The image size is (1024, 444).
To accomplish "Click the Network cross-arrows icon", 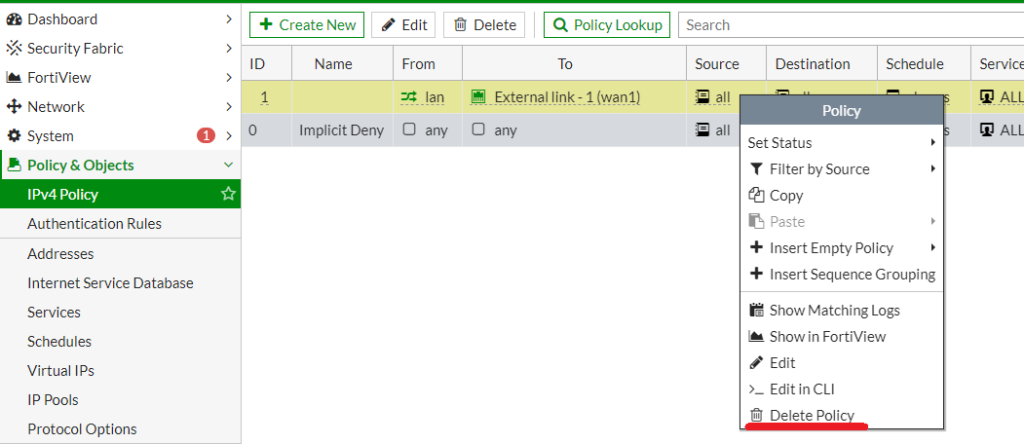I will pyautogui.click(x=14, y=106).
